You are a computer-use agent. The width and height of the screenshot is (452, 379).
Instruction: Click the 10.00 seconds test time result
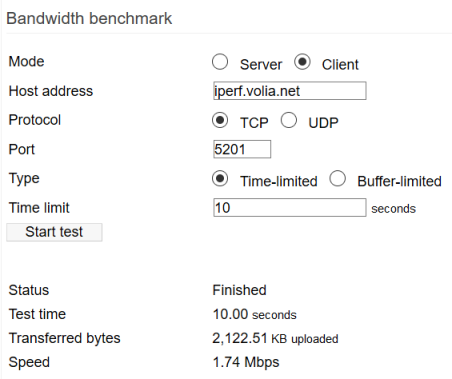coord(255,314)
